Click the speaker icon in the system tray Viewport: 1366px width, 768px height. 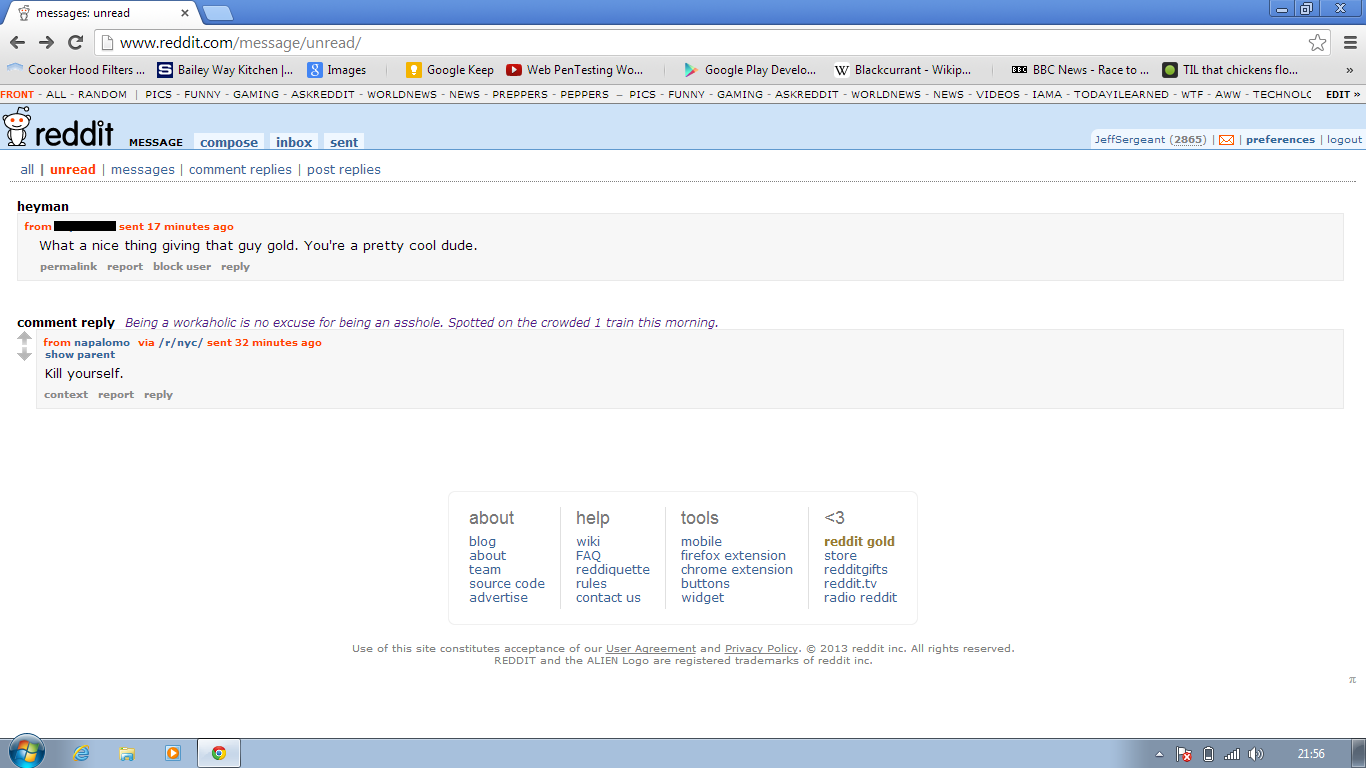[x=1256, y=754]
